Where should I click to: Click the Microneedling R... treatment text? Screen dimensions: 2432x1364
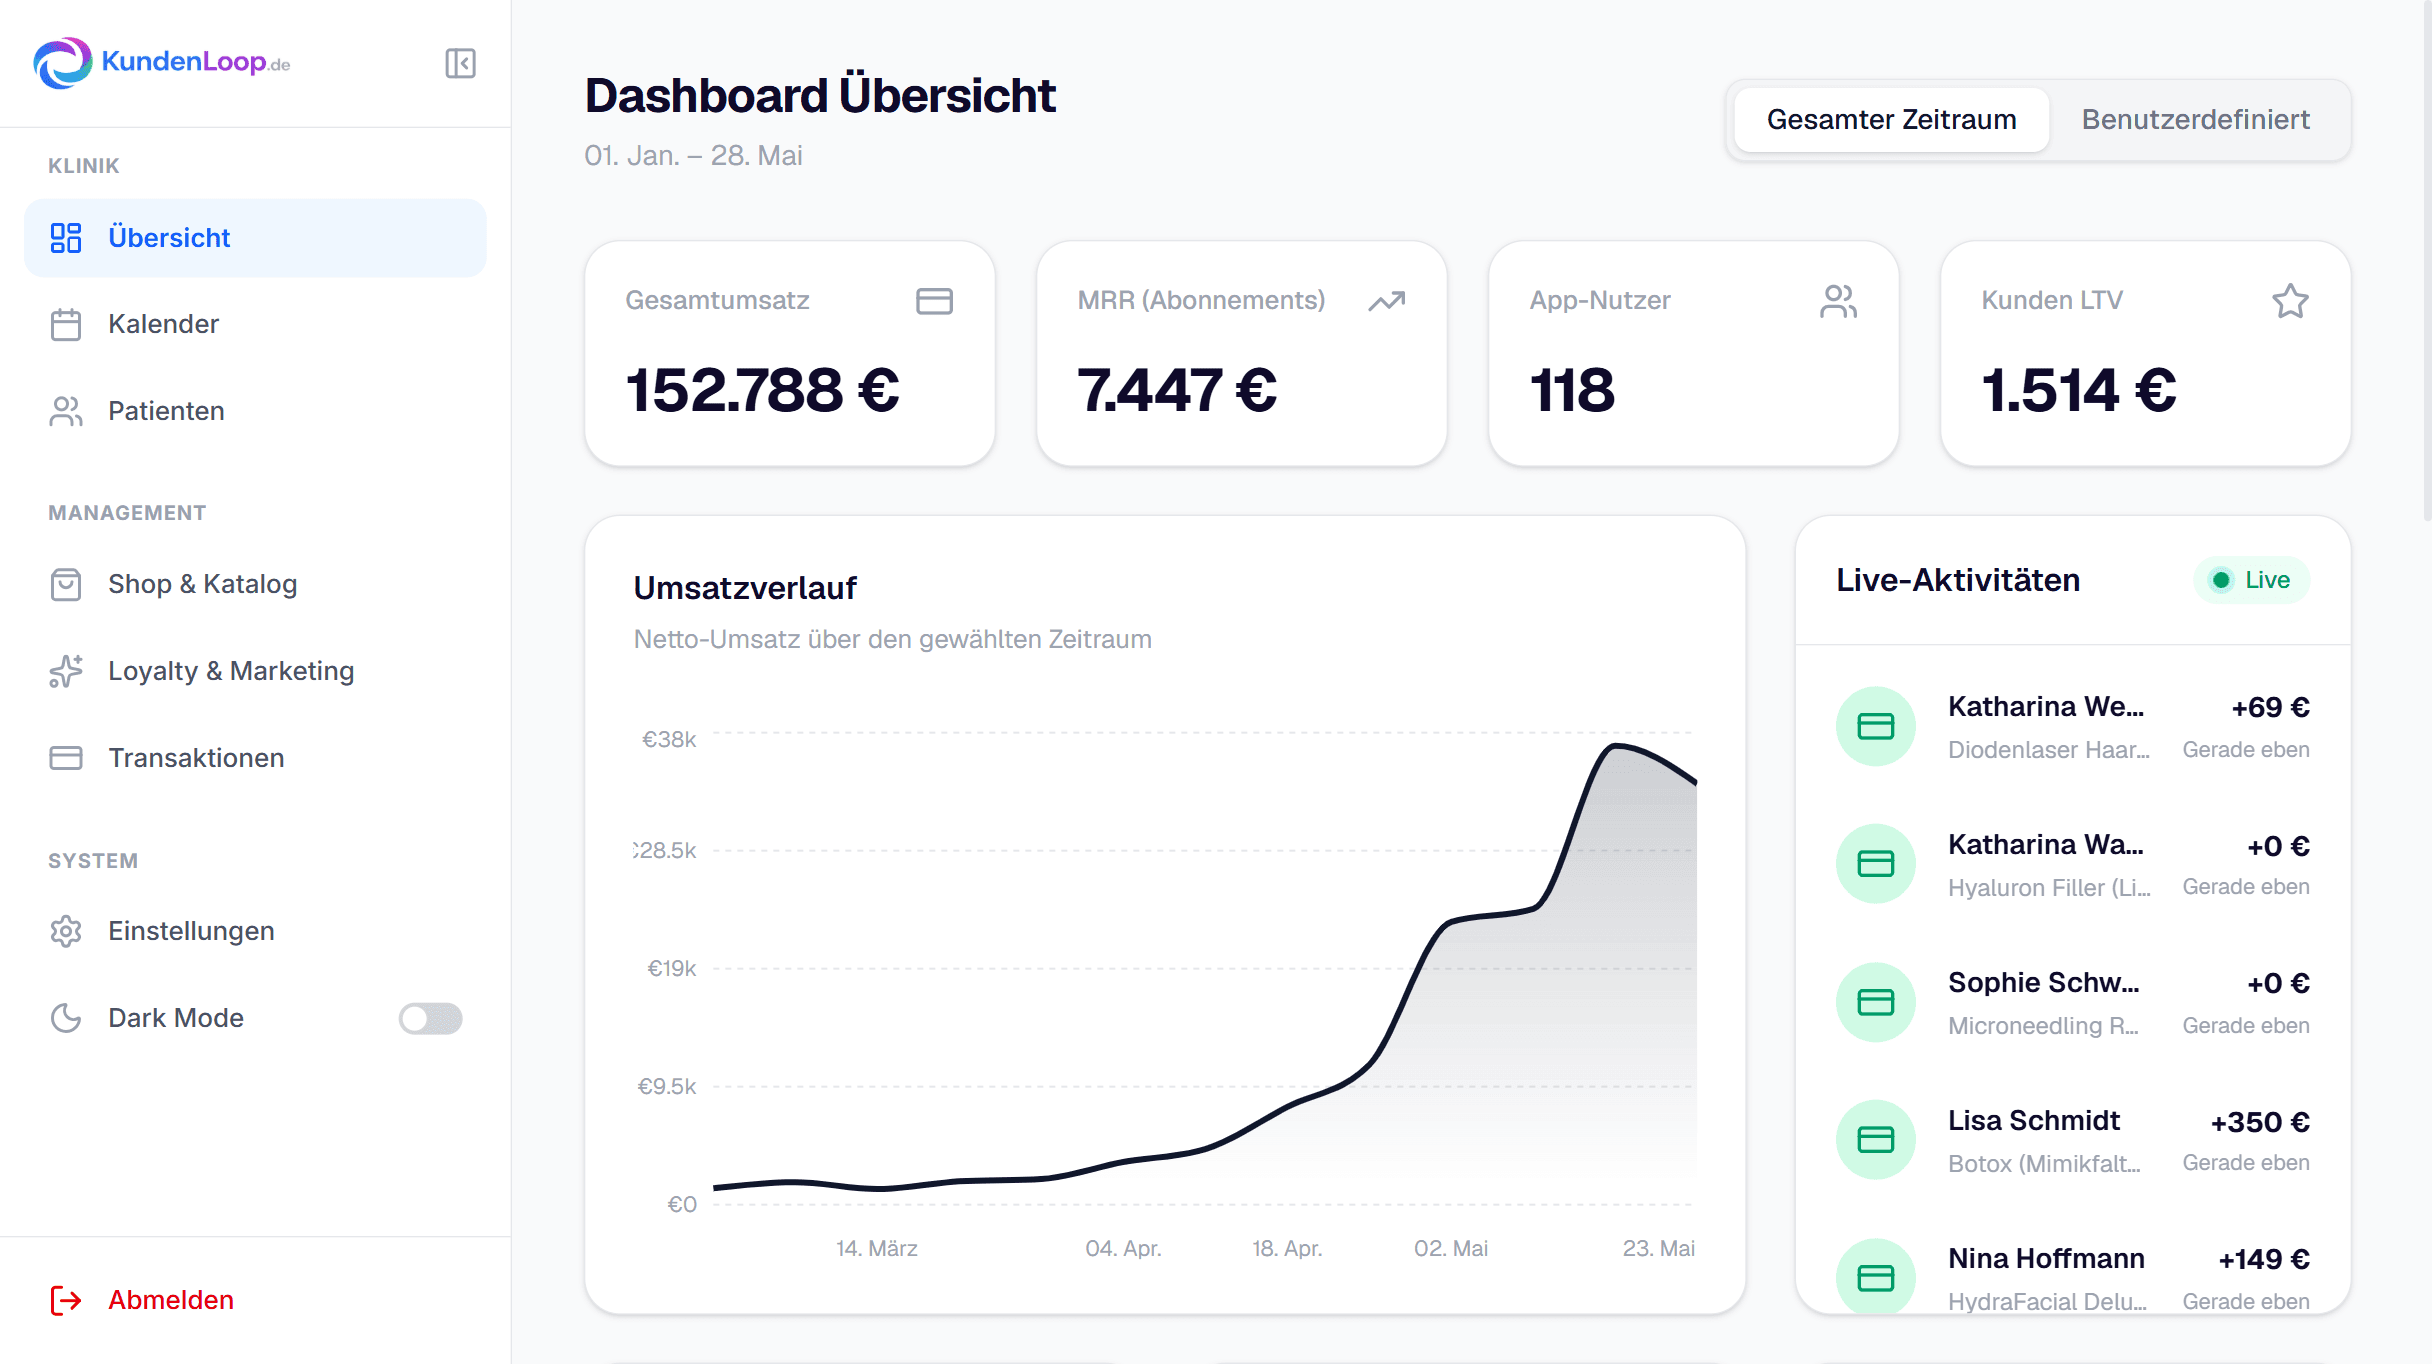(2043, 1026)
